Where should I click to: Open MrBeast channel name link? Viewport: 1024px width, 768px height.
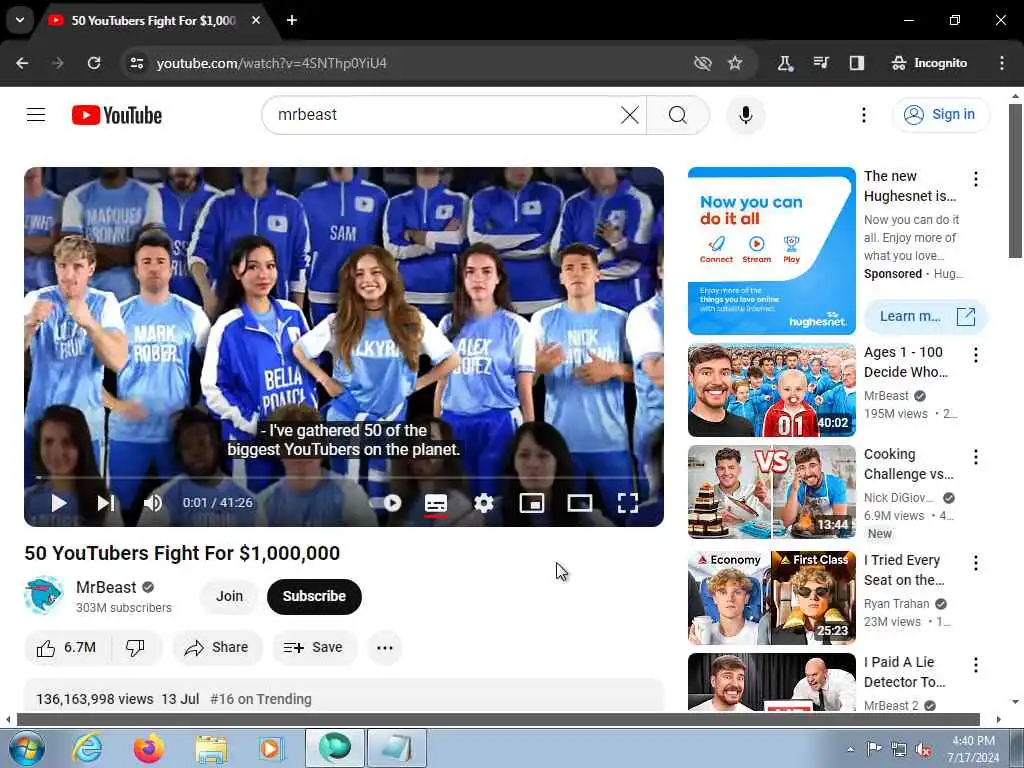(x=106, y=587)
